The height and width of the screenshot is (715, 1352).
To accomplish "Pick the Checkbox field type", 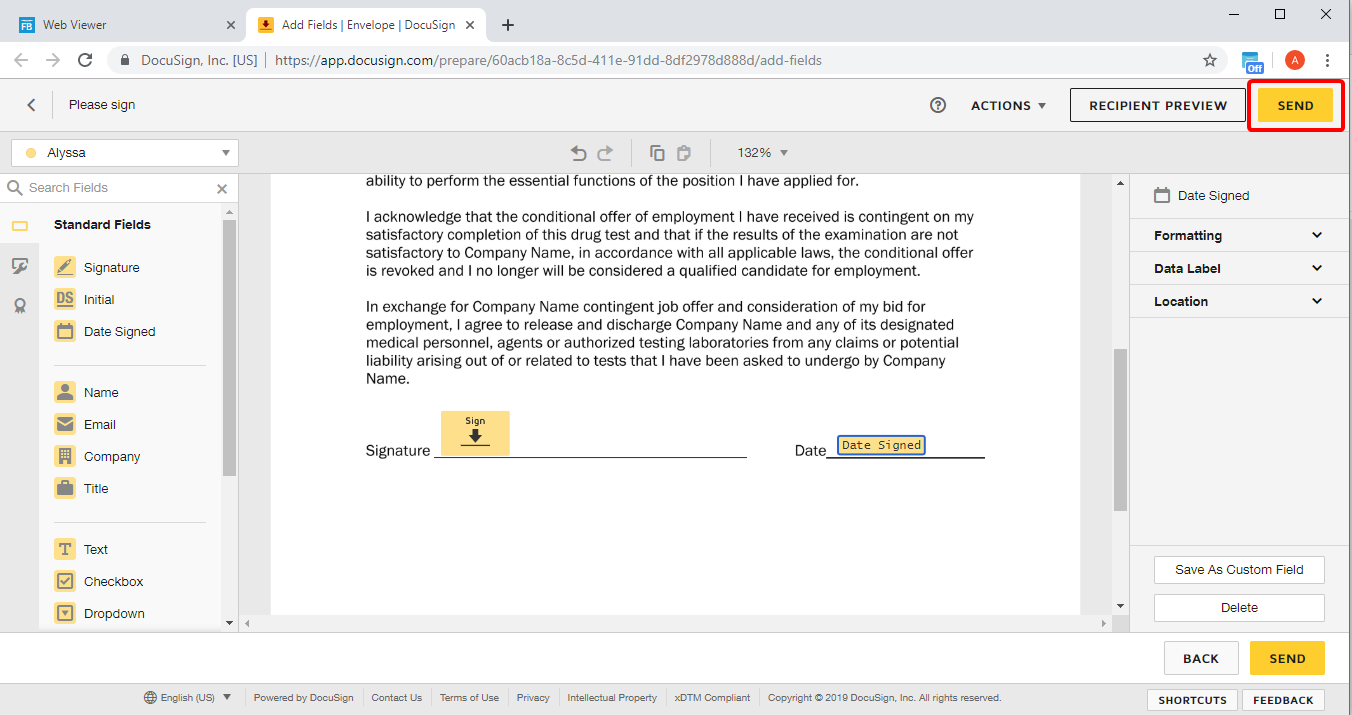I will (x=113, y=581).
